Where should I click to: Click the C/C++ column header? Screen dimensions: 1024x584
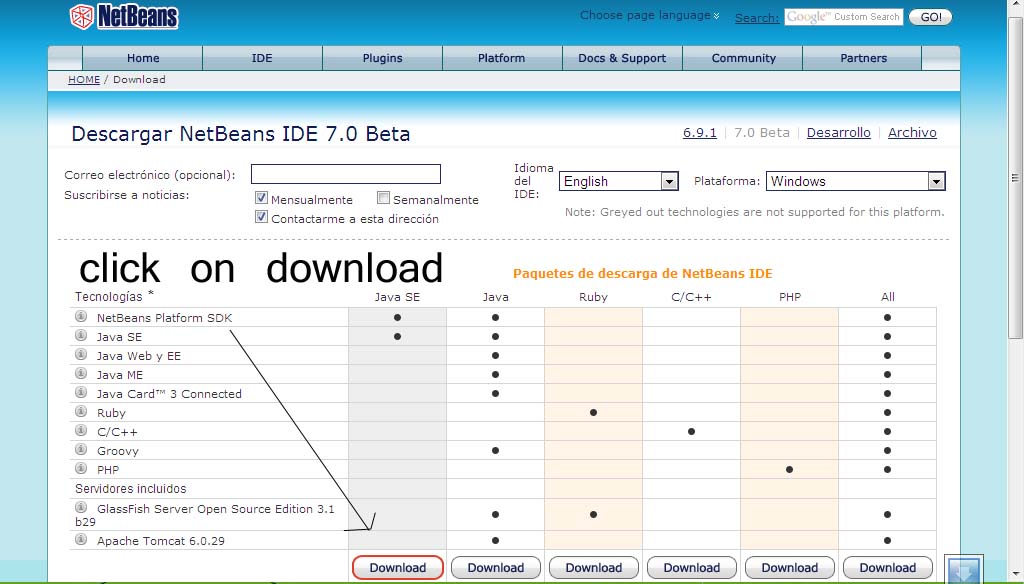692,297
